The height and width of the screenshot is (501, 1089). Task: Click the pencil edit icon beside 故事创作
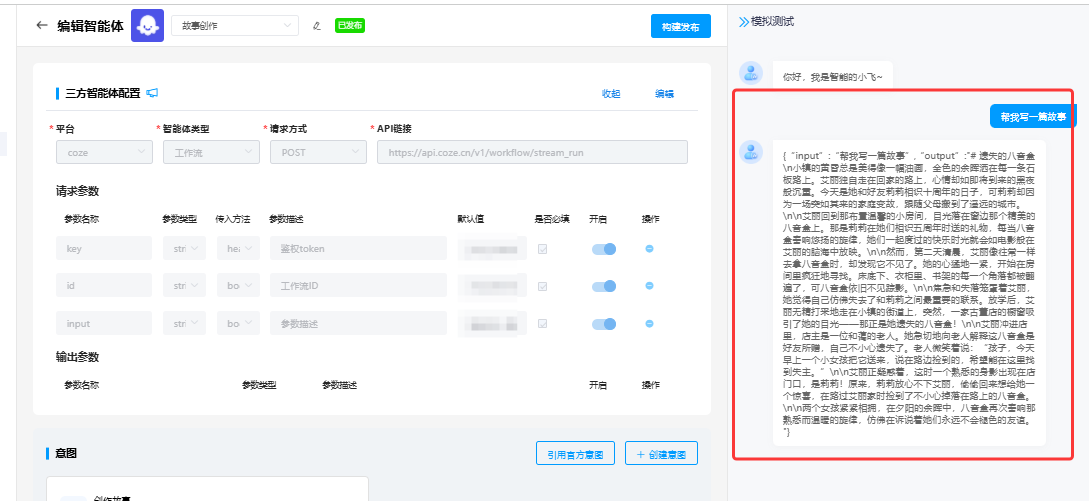[317, 26]
